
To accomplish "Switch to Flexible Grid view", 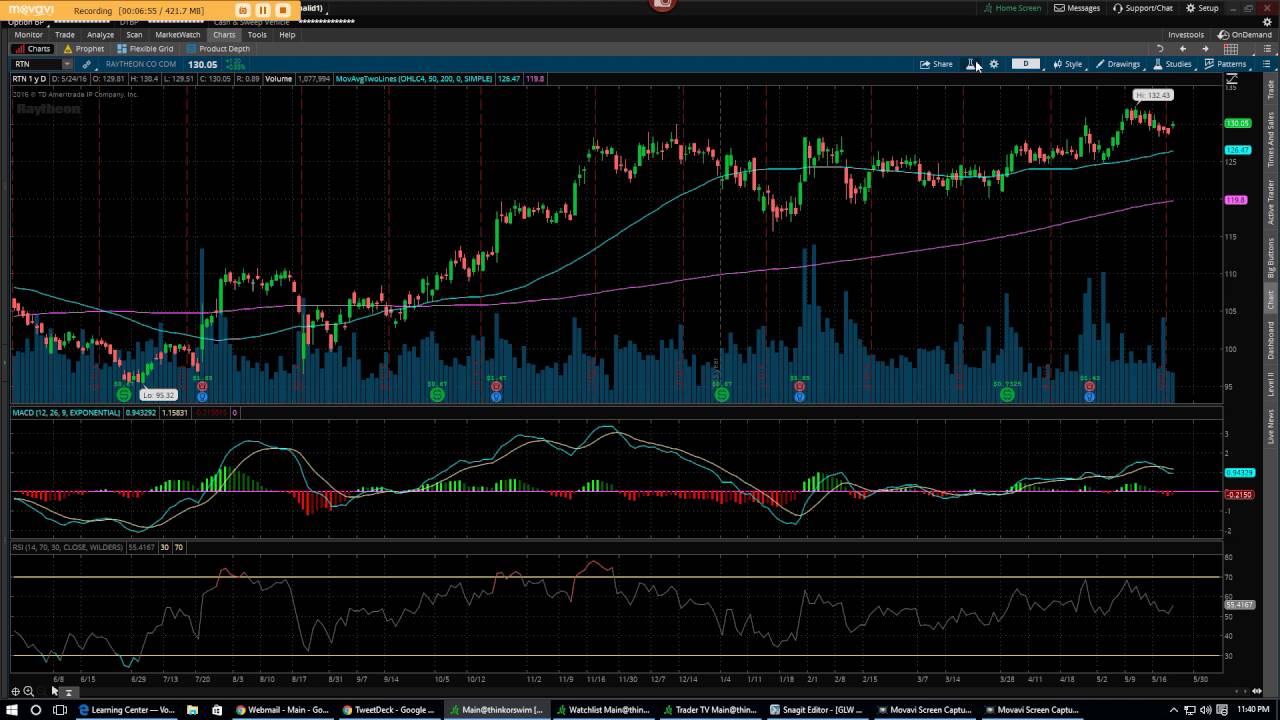I will pyautogui.click(x=146, y=49).
